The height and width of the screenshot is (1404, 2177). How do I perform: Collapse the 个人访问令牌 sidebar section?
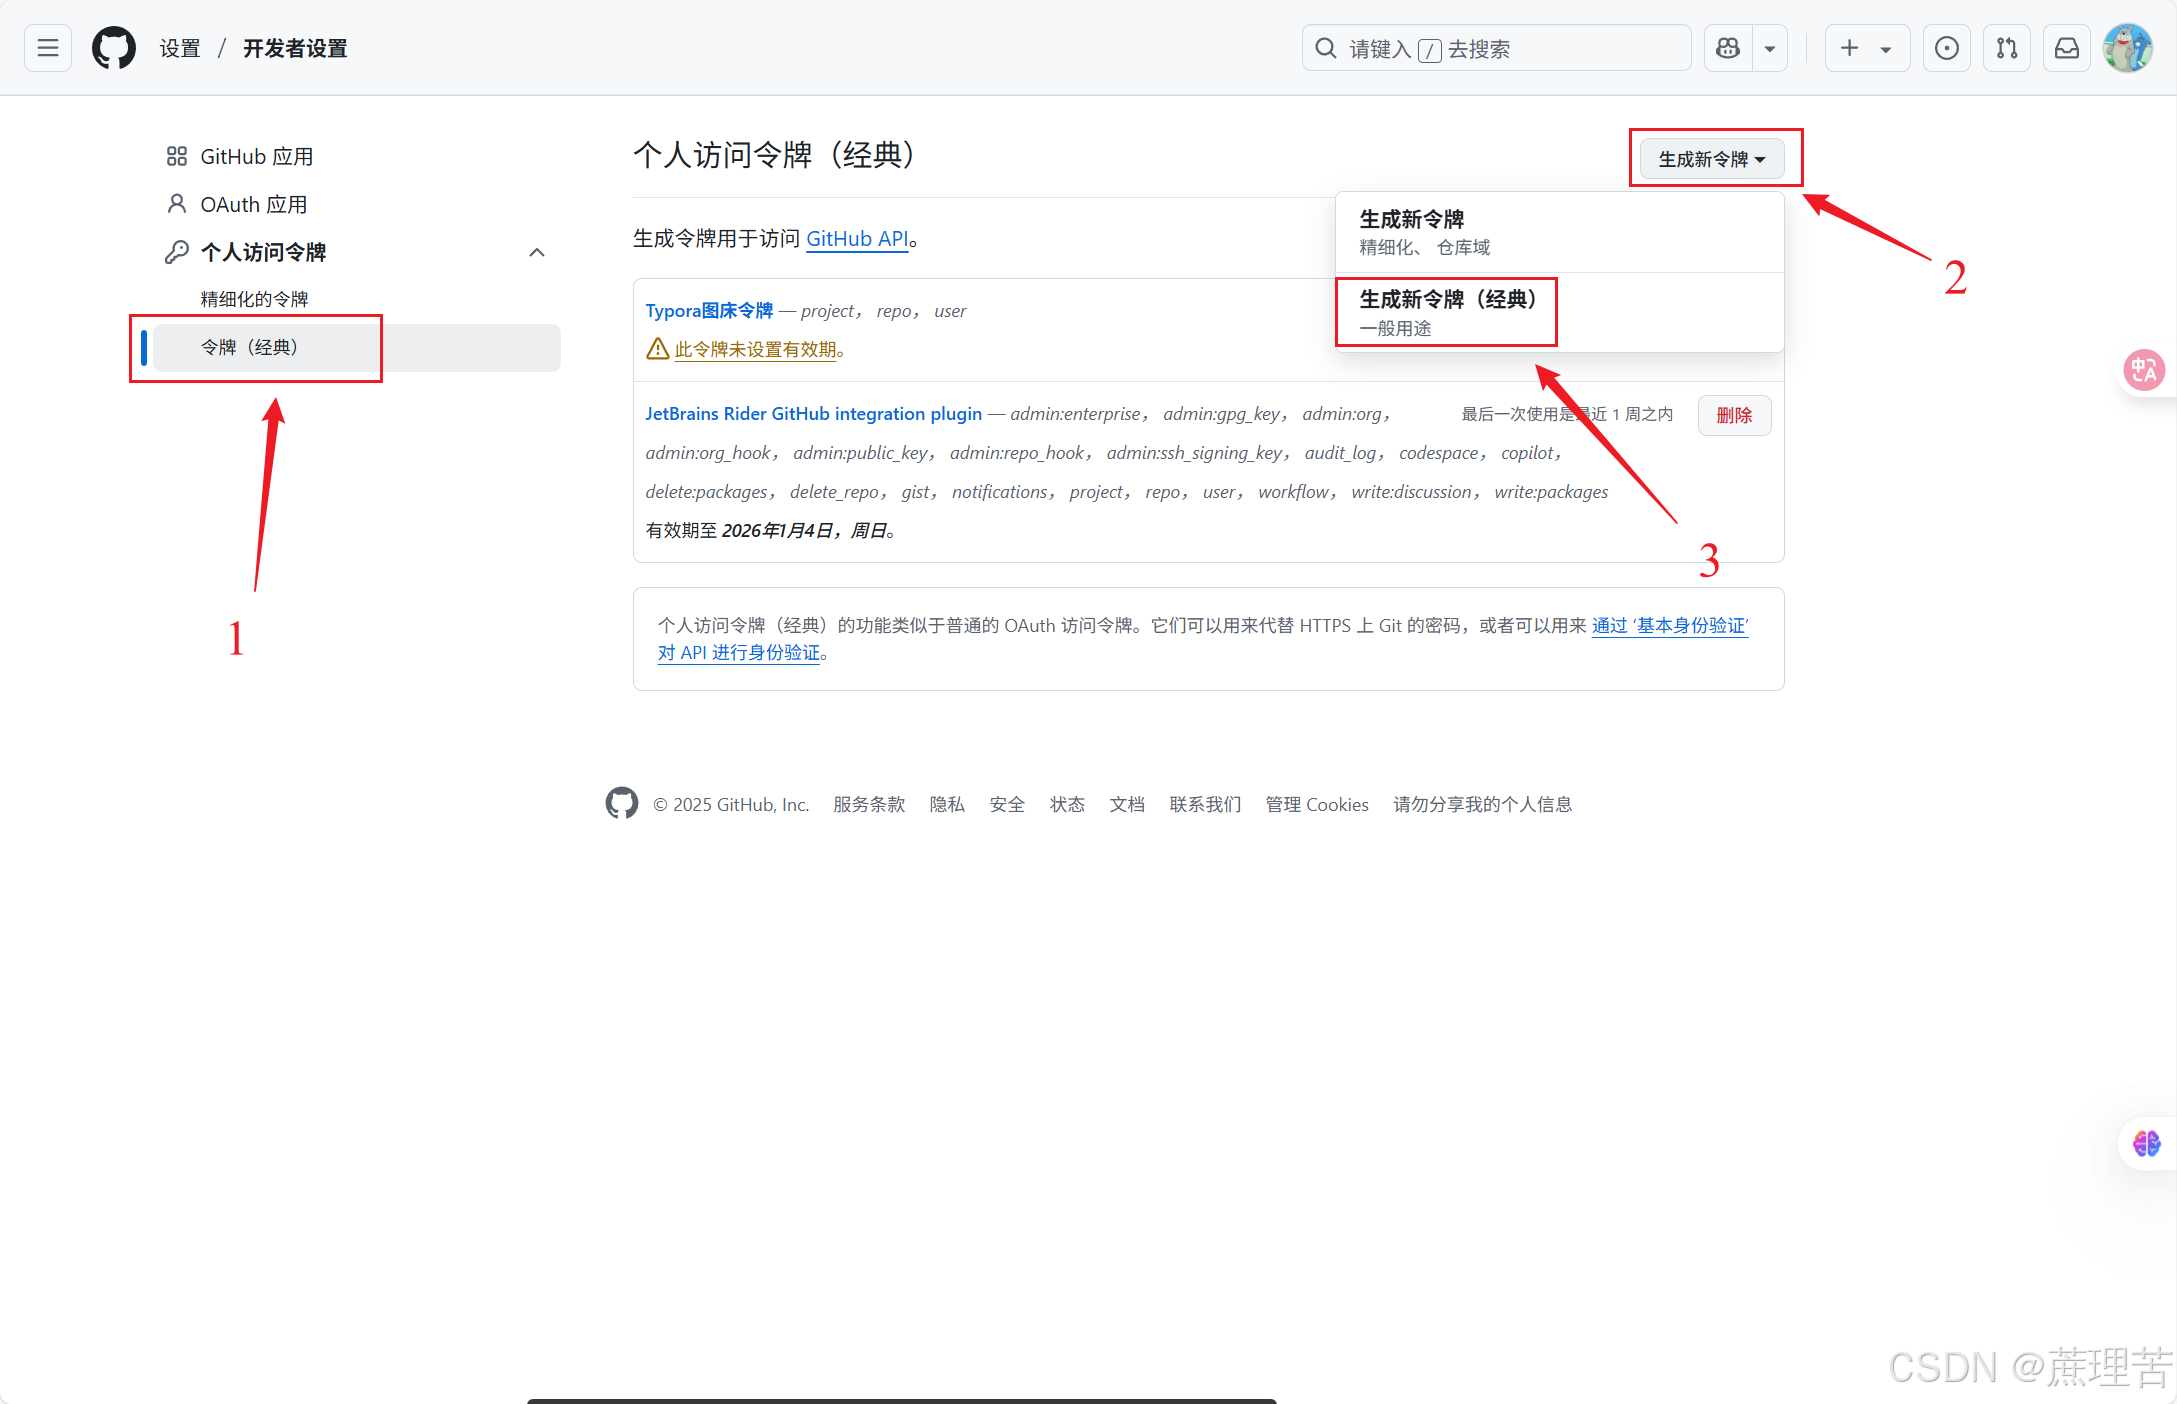(537, 252)
